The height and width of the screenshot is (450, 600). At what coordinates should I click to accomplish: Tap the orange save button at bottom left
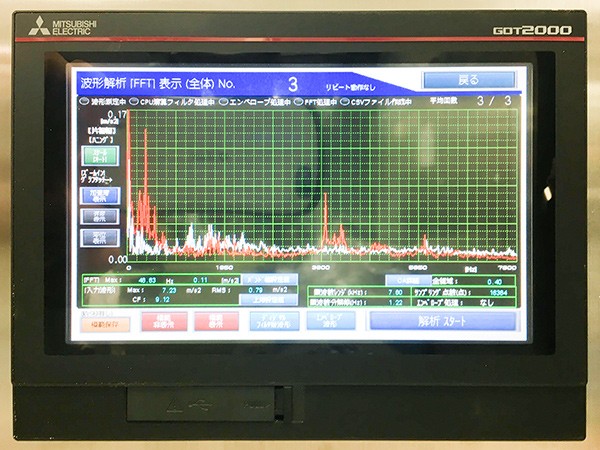(x=102, y=321)
